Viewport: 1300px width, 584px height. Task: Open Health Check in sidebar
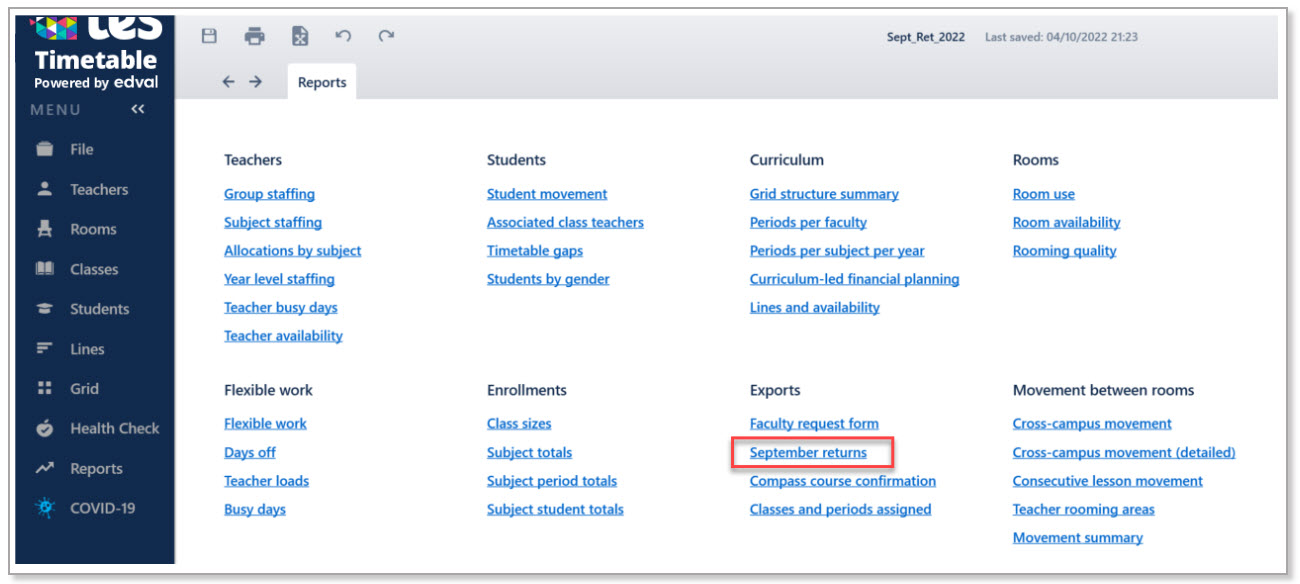pos(114,428)
